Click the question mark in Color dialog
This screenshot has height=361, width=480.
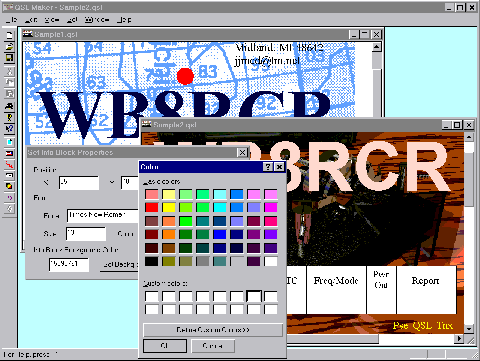coord(268,167)
